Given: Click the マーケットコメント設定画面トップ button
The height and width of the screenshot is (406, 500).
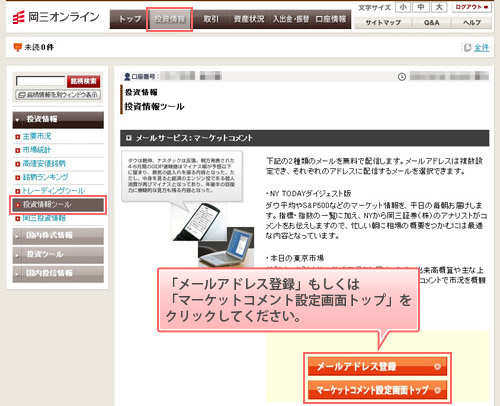Looking at the screenshot, I should pyautogui.click(x=377, y=390).
